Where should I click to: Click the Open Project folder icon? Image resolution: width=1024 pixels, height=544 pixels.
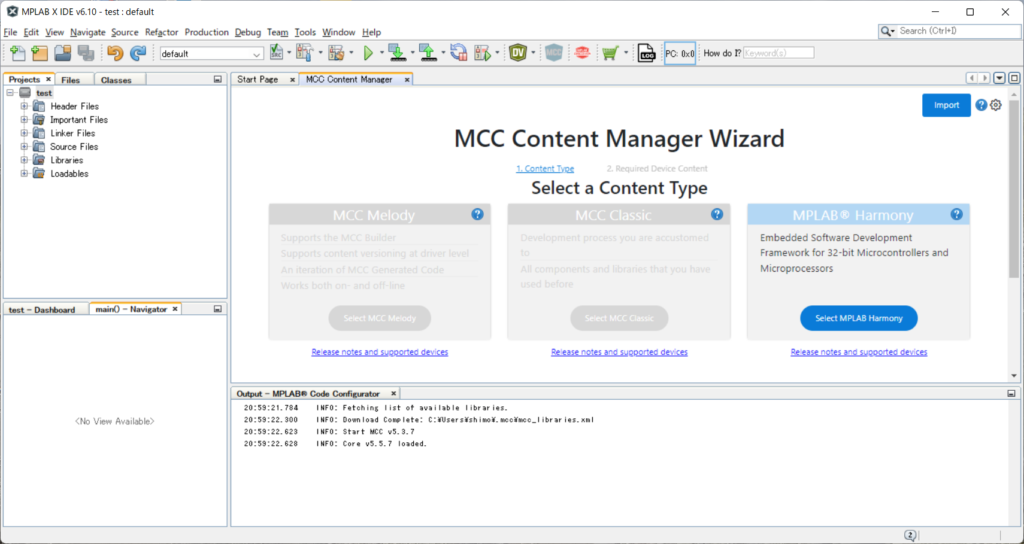point(64,53)
